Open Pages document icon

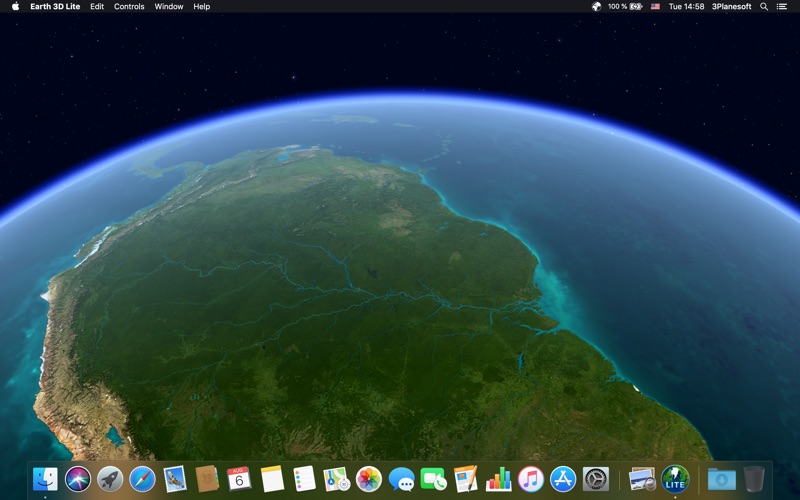[x=466, y=480]
